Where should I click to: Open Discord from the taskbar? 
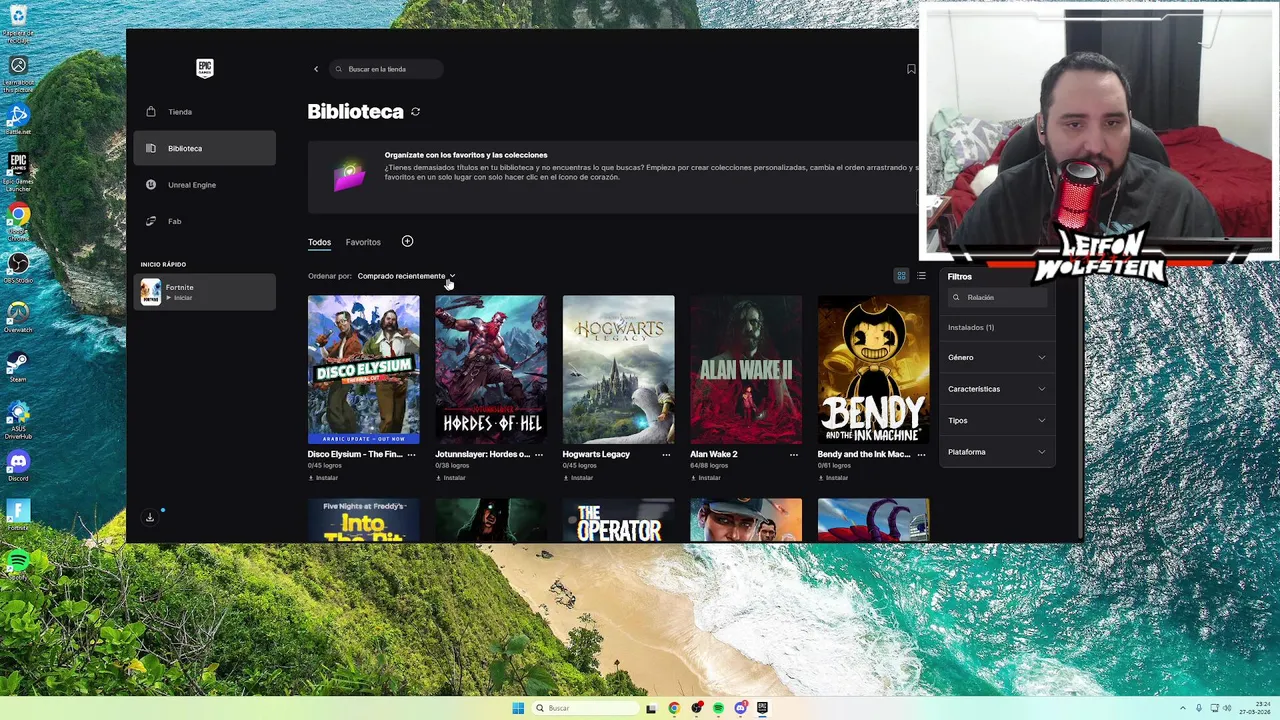[740, 708]
